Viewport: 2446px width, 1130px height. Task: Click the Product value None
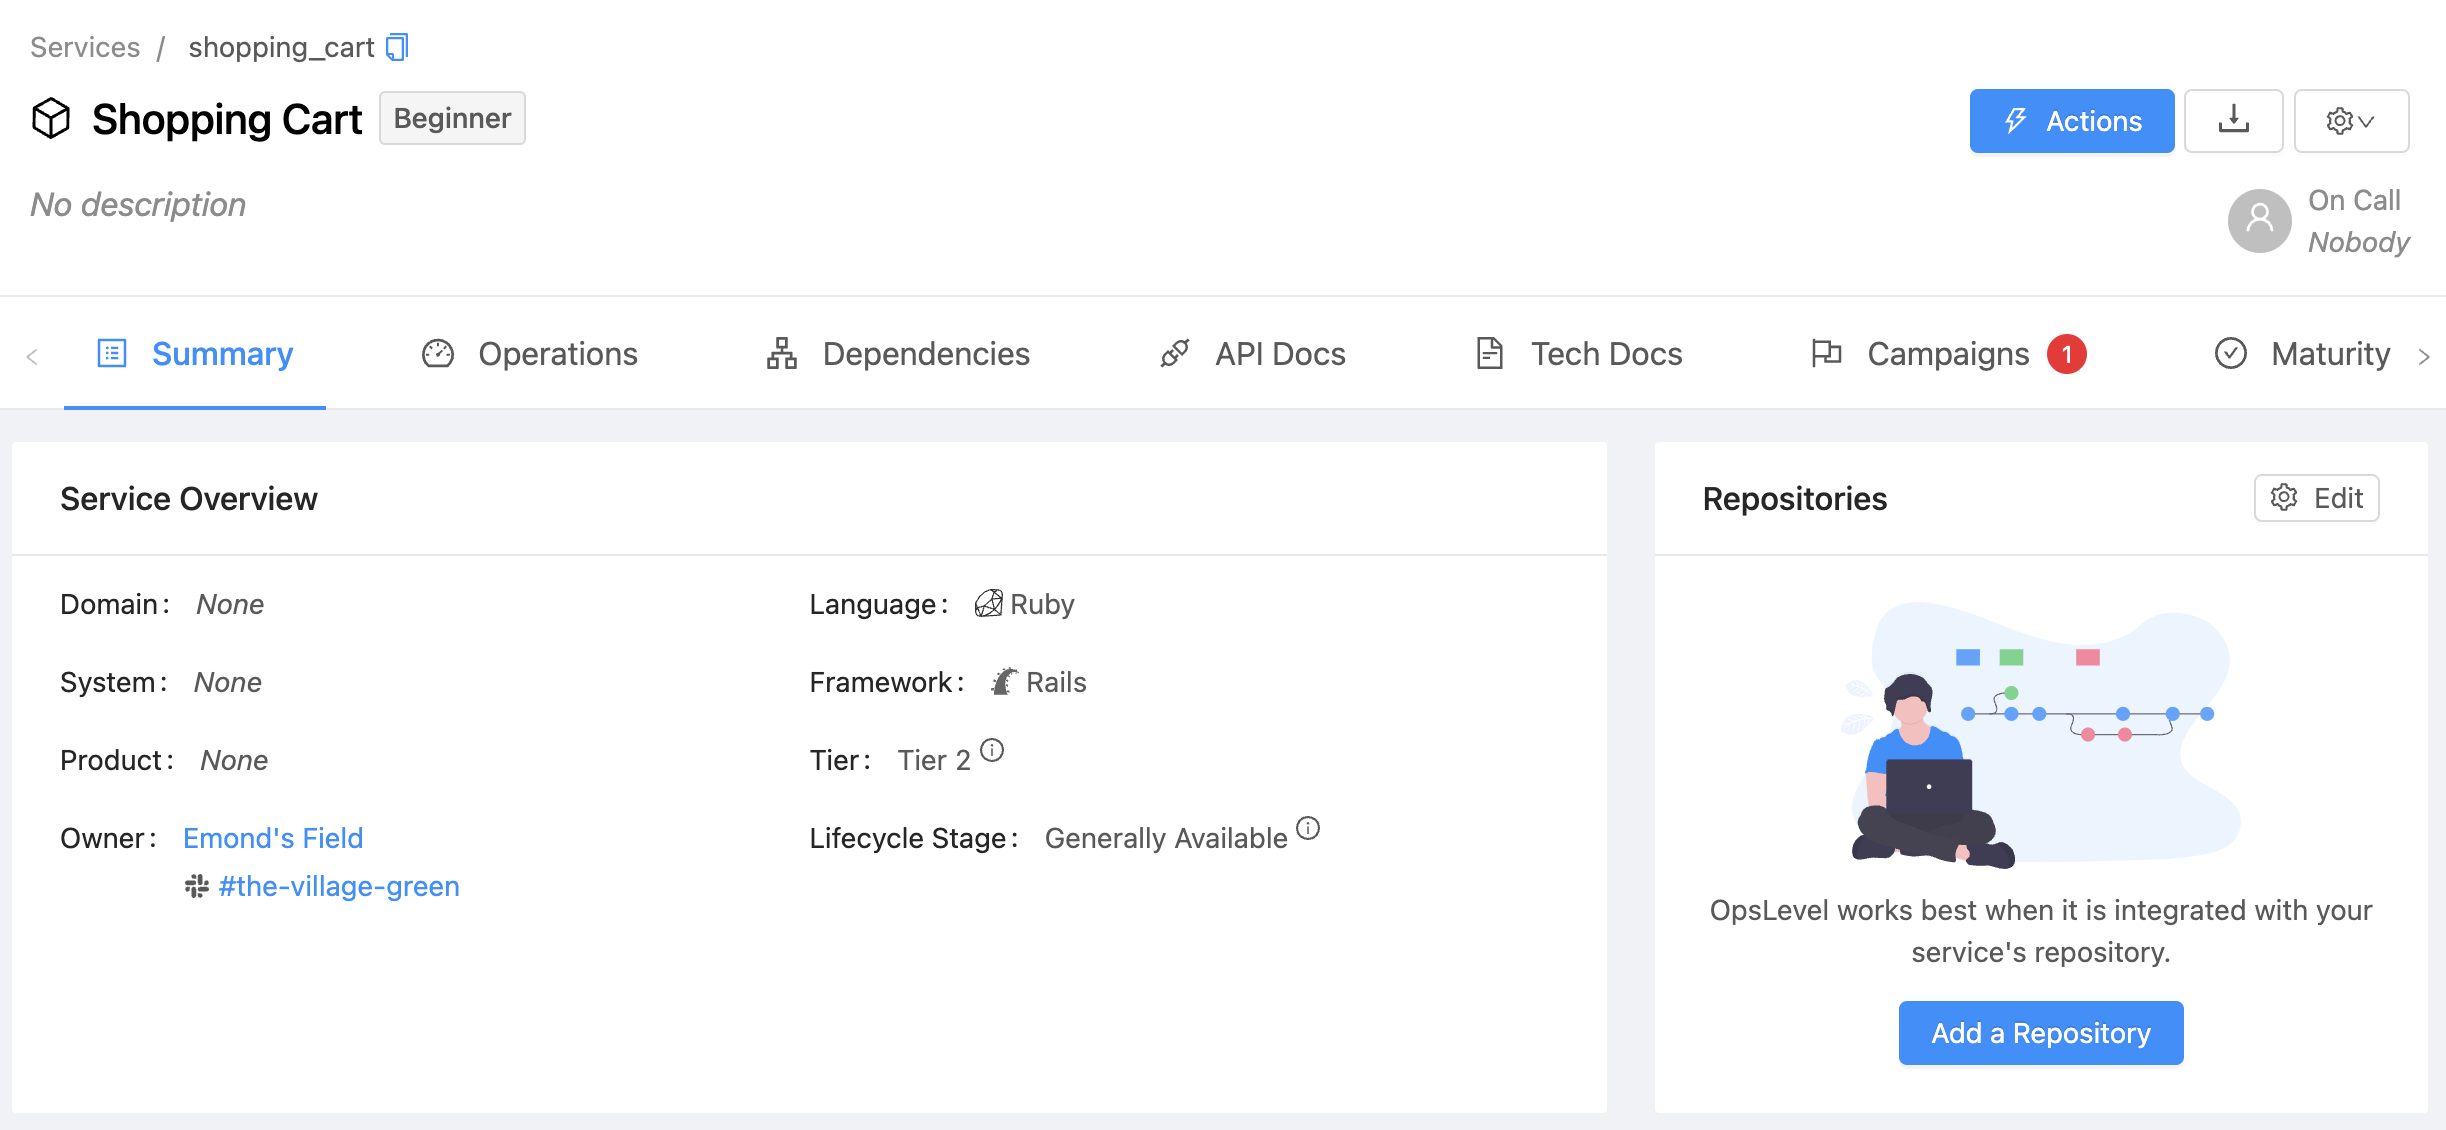click(234, 760)
